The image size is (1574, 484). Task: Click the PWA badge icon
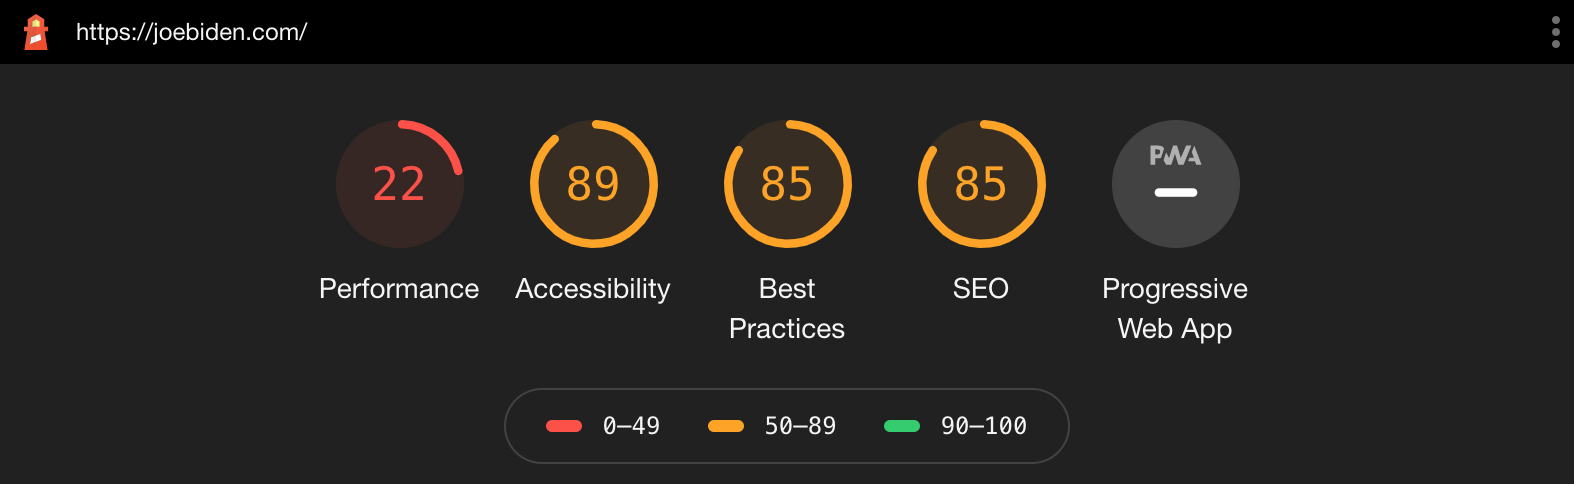point(1175,156)
